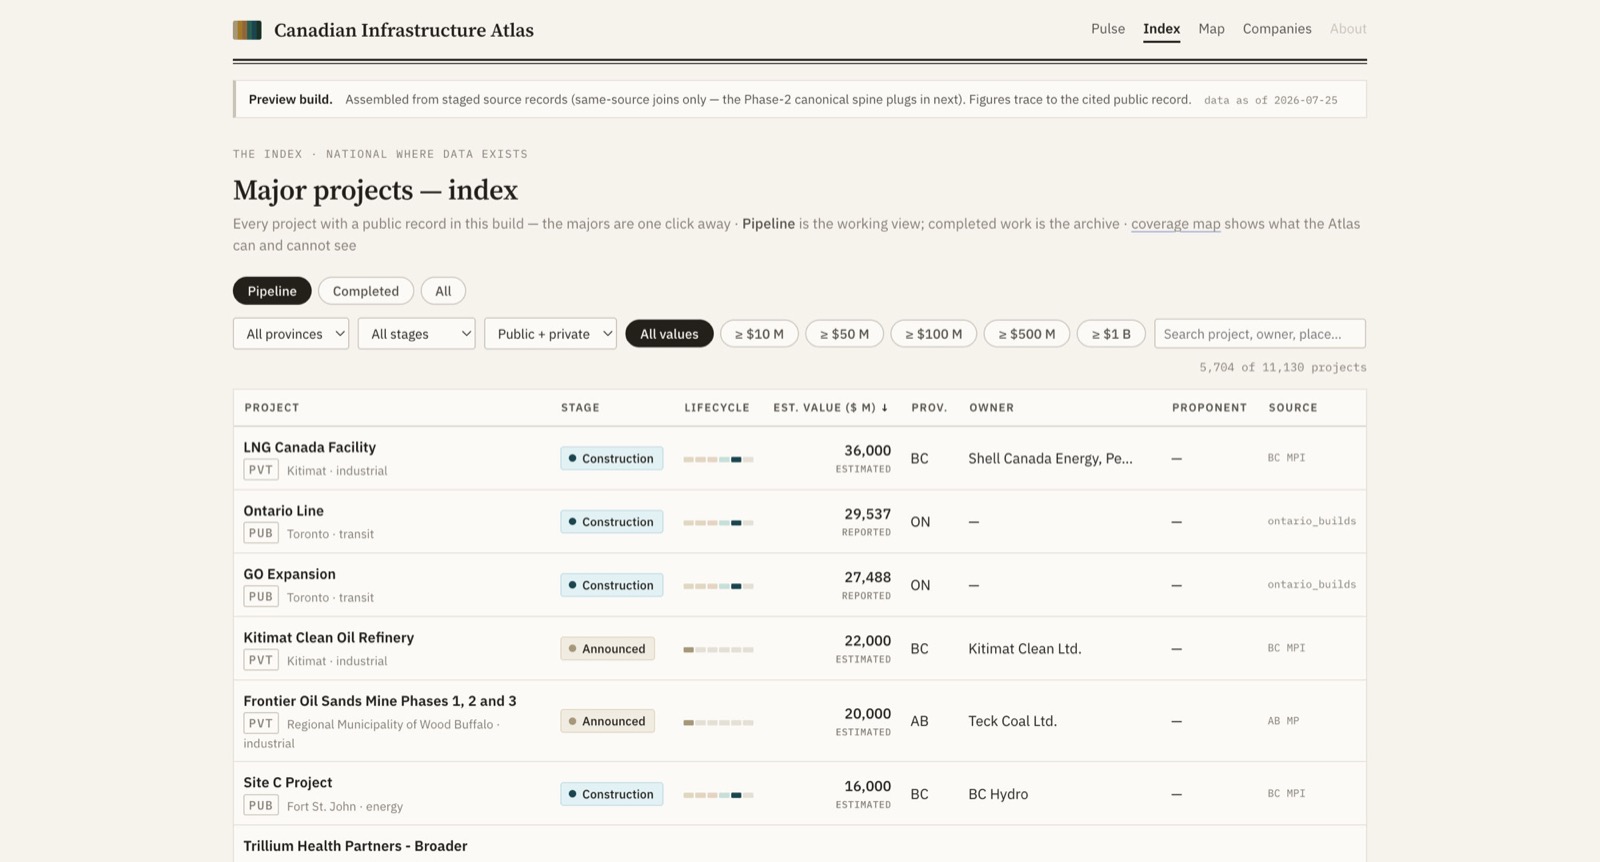Click owner Shell Canada Energy cell
Viewport: 1600px width, 862px height.
(x=1050, y=458)
